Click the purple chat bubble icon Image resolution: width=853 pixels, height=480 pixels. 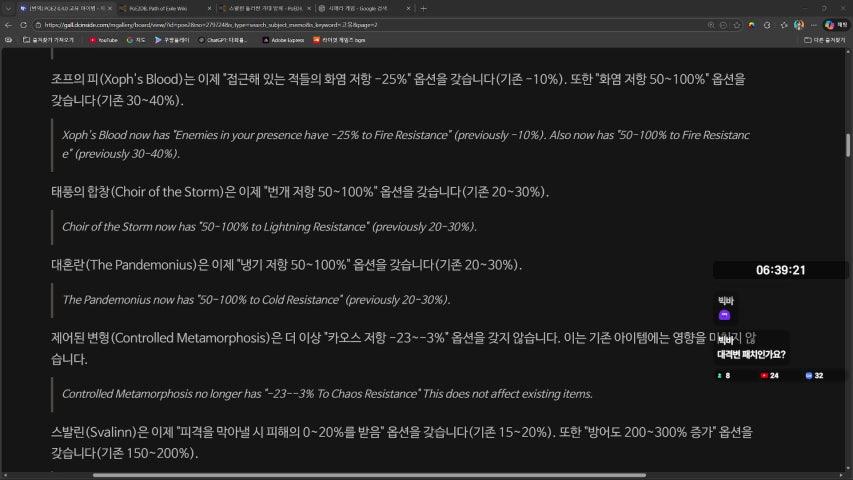[x=725, y=315]
